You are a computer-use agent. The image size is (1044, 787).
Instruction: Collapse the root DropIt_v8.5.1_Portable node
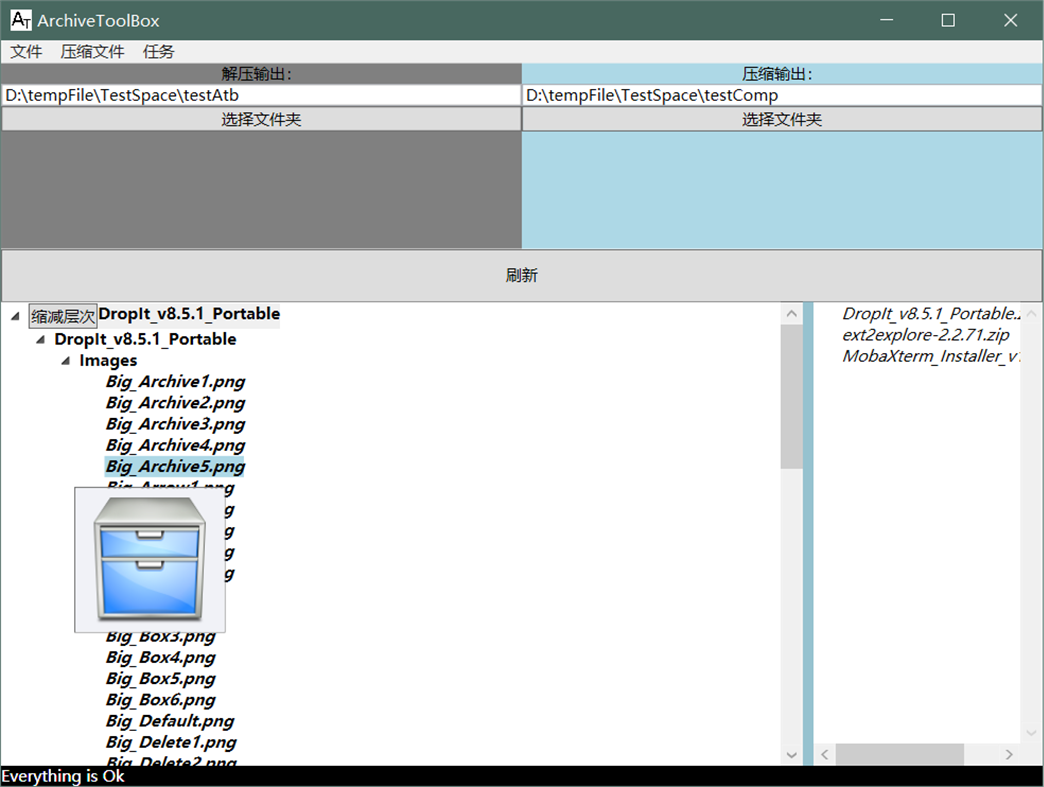point(14,314)
